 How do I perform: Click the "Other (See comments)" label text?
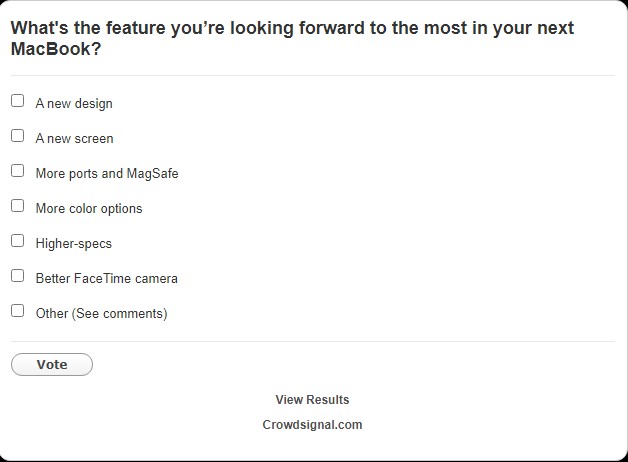tap(101, 314)
